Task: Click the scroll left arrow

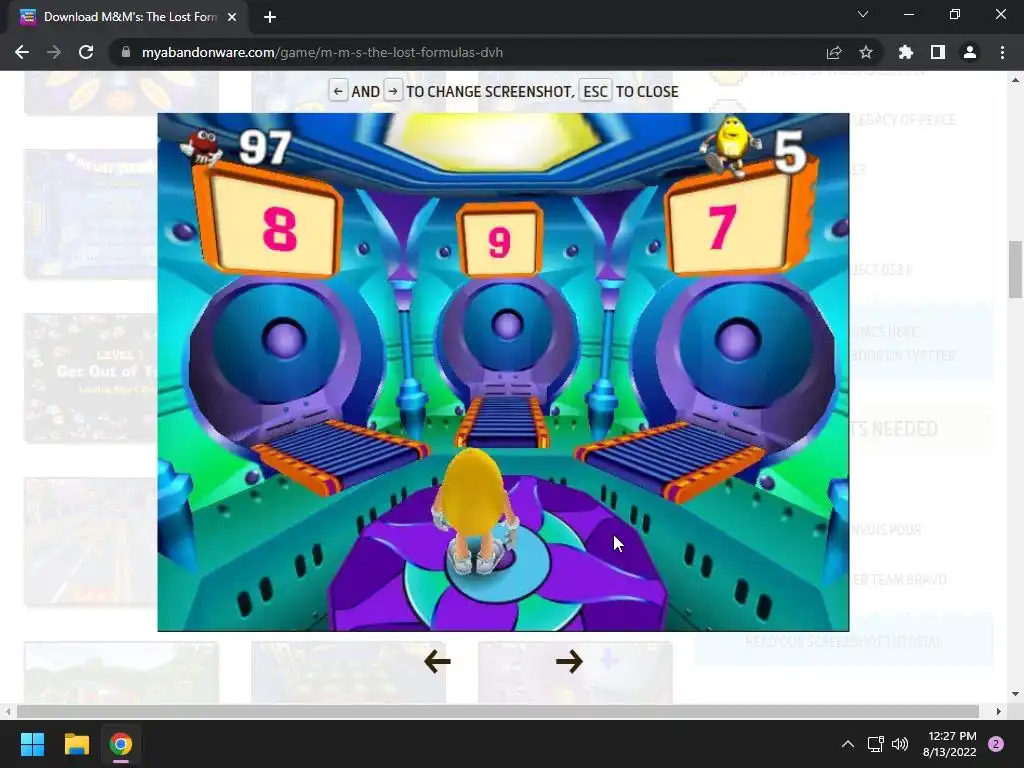Action: coord(7,711)
